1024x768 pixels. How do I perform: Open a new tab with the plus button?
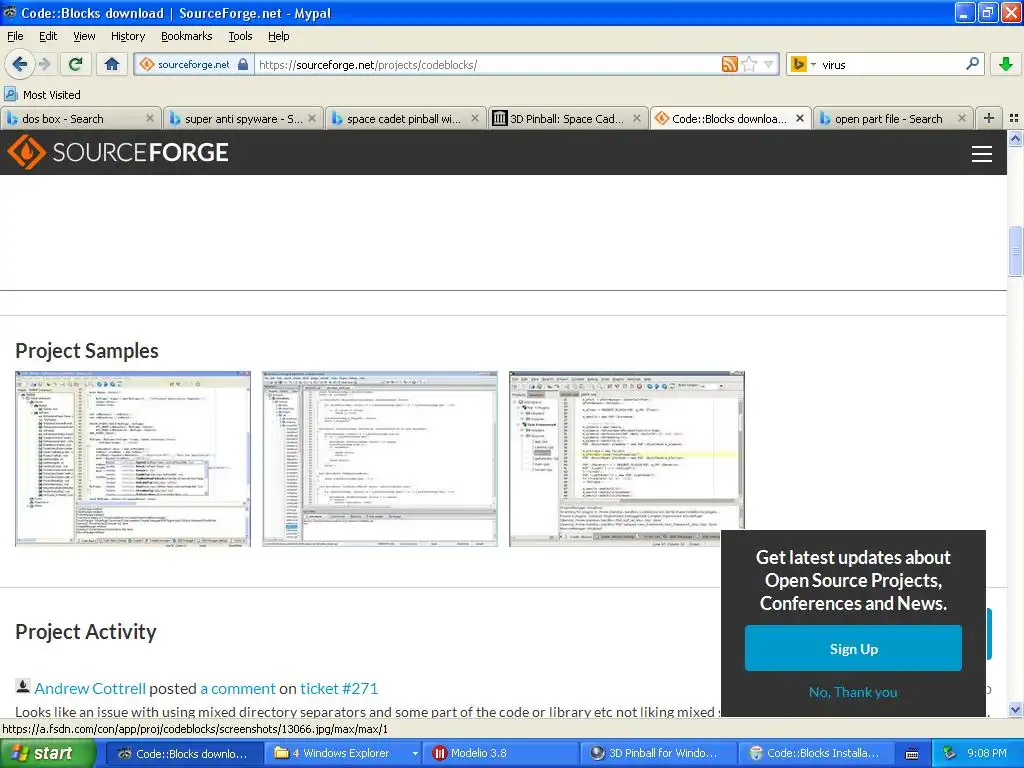point(989,118)
